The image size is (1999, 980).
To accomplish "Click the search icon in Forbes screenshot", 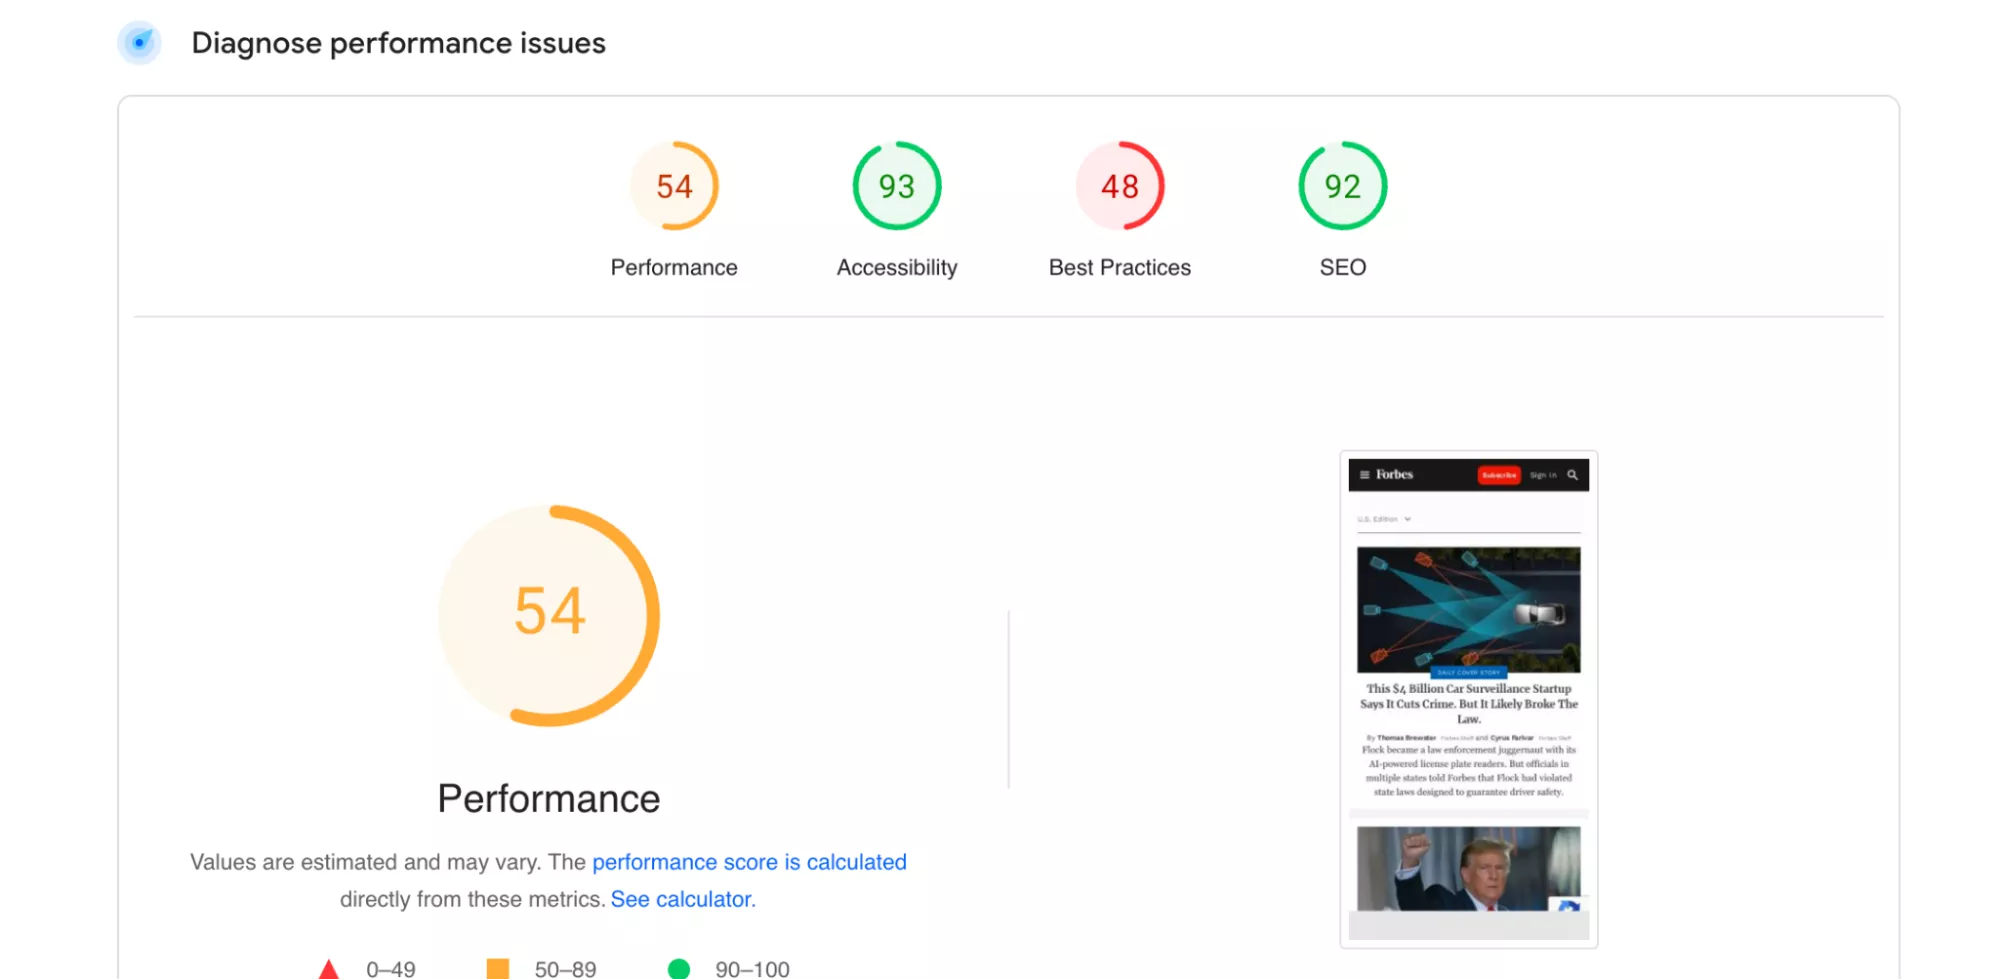I will (1573, 475).
